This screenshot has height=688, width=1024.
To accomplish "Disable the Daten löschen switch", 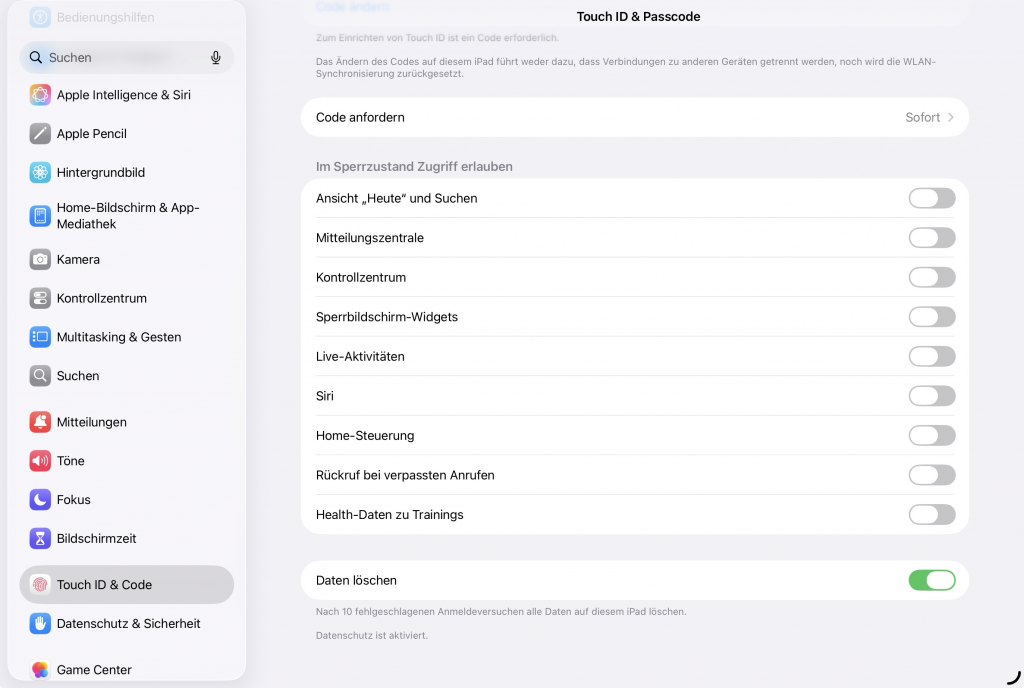I will click(931, 581).
